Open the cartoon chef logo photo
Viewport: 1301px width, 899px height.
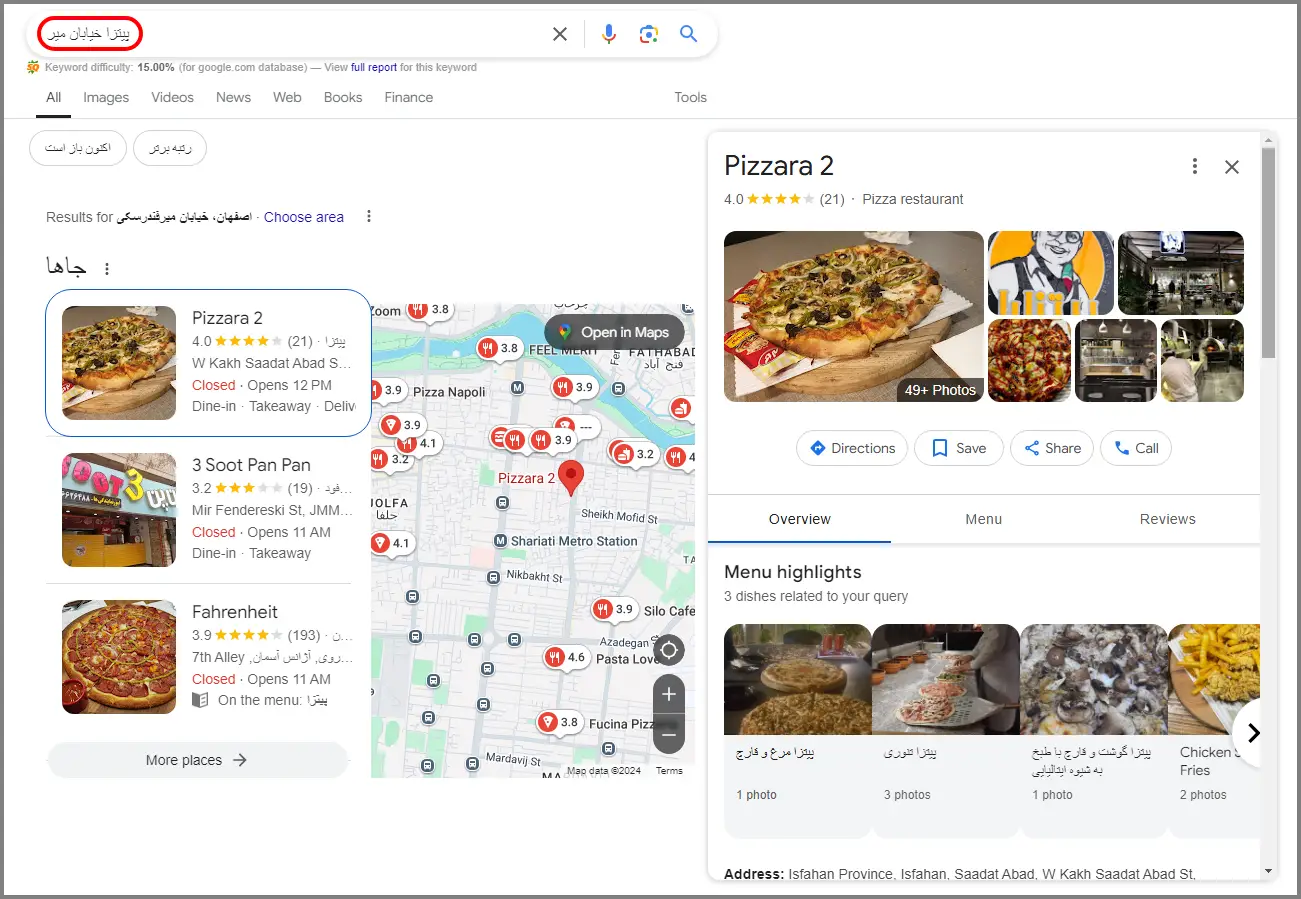click(x=1051, y=273)
